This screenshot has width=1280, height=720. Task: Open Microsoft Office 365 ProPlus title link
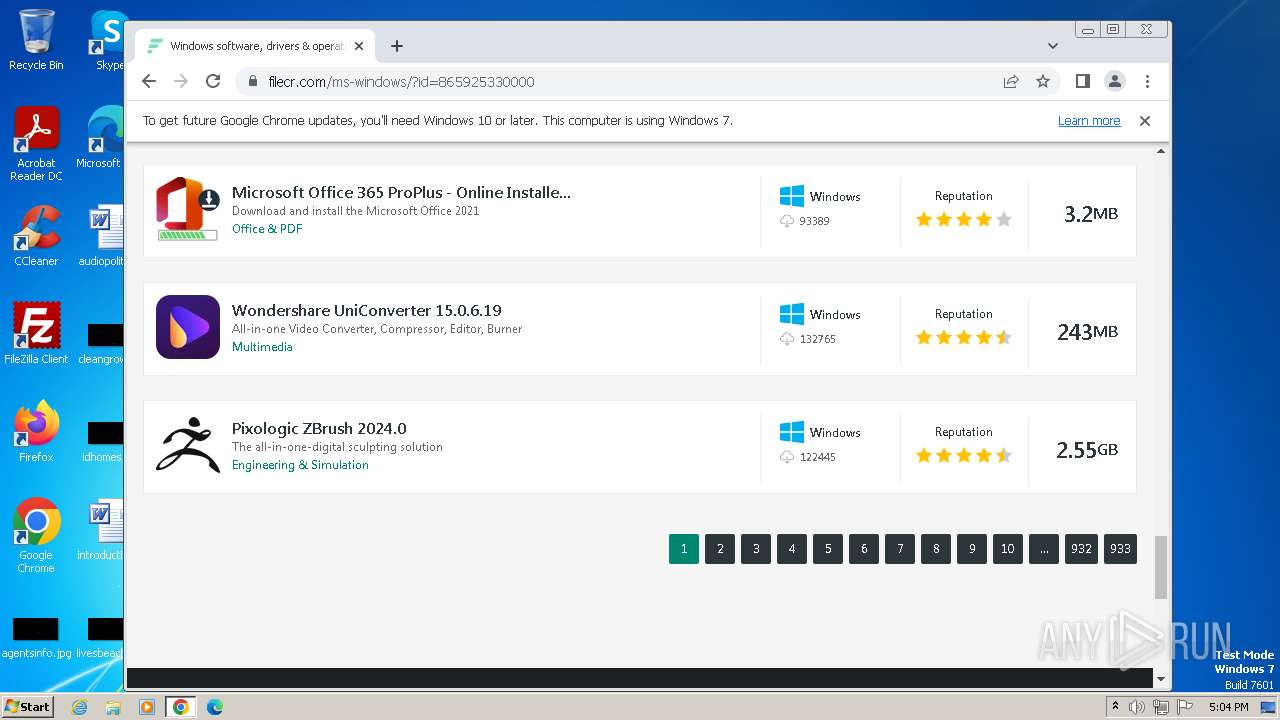pos(401,193)
